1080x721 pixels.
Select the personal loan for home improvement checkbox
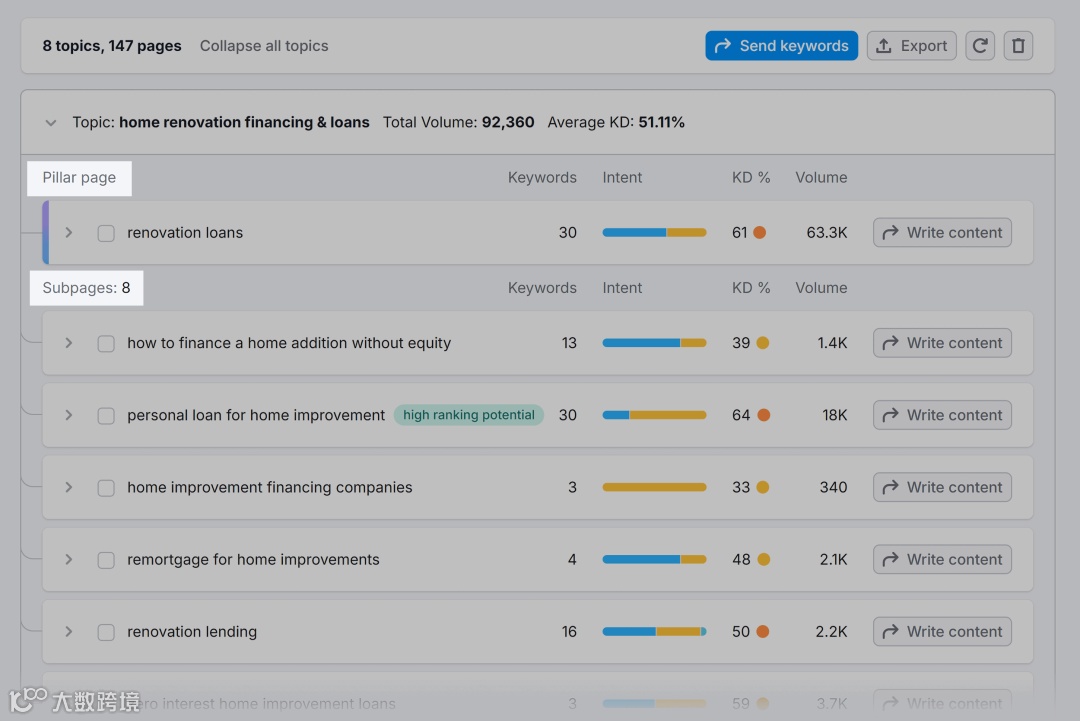(x=106, y=416)
